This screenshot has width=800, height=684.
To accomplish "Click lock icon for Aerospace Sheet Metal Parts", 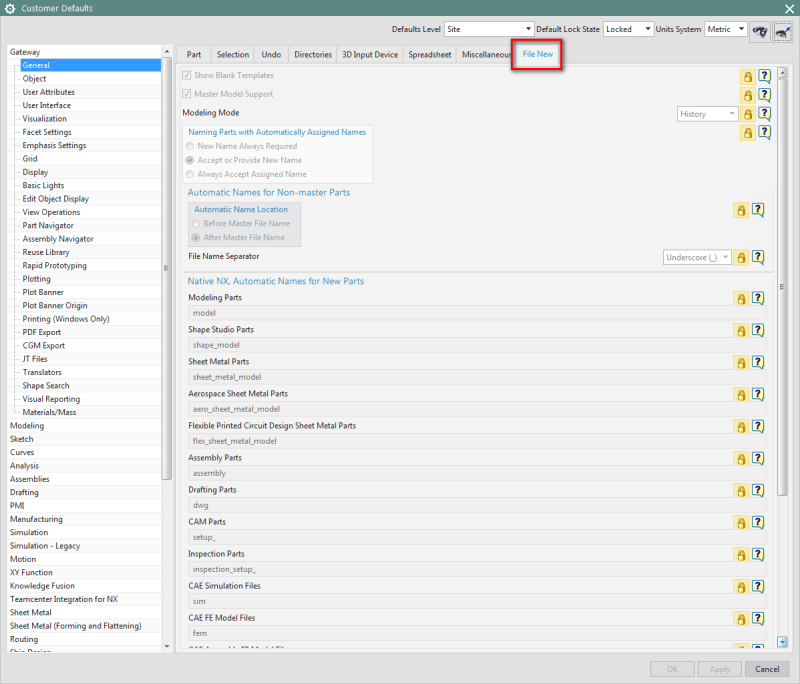I will (741, 395).
